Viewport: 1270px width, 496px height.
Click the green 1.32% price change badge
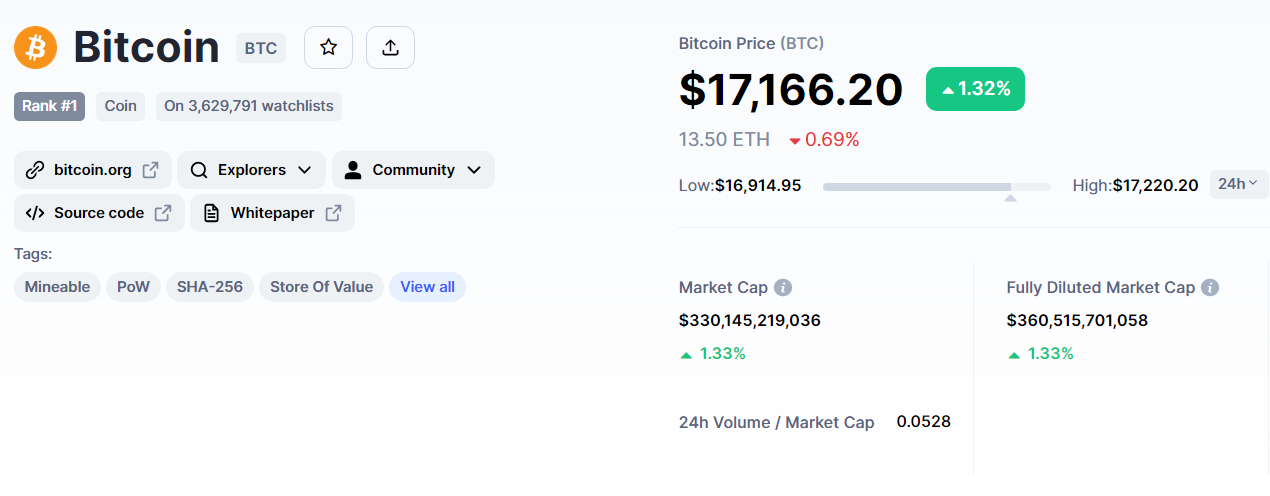click(975, 89)
